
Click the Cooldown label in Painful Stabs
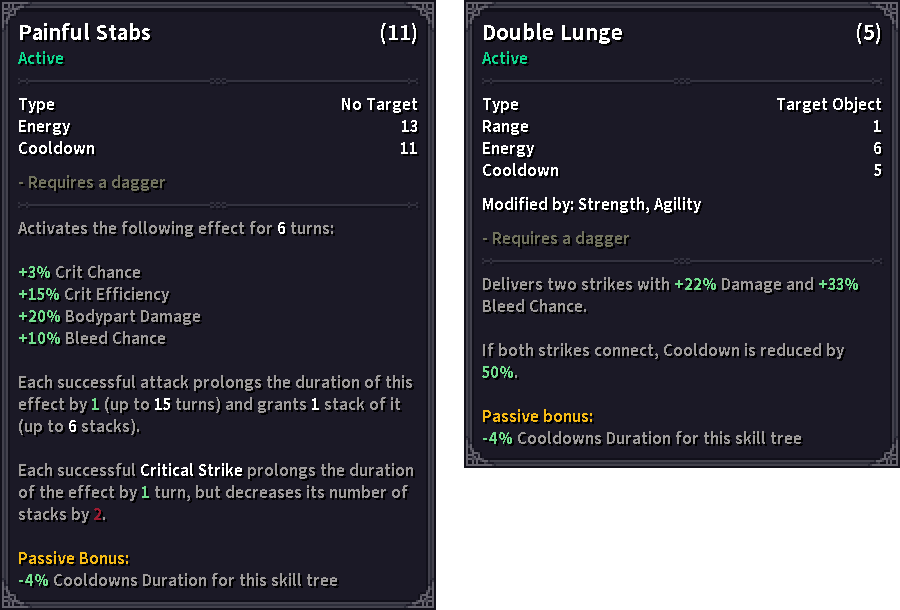pyautogui.click(x=57, y=148)
